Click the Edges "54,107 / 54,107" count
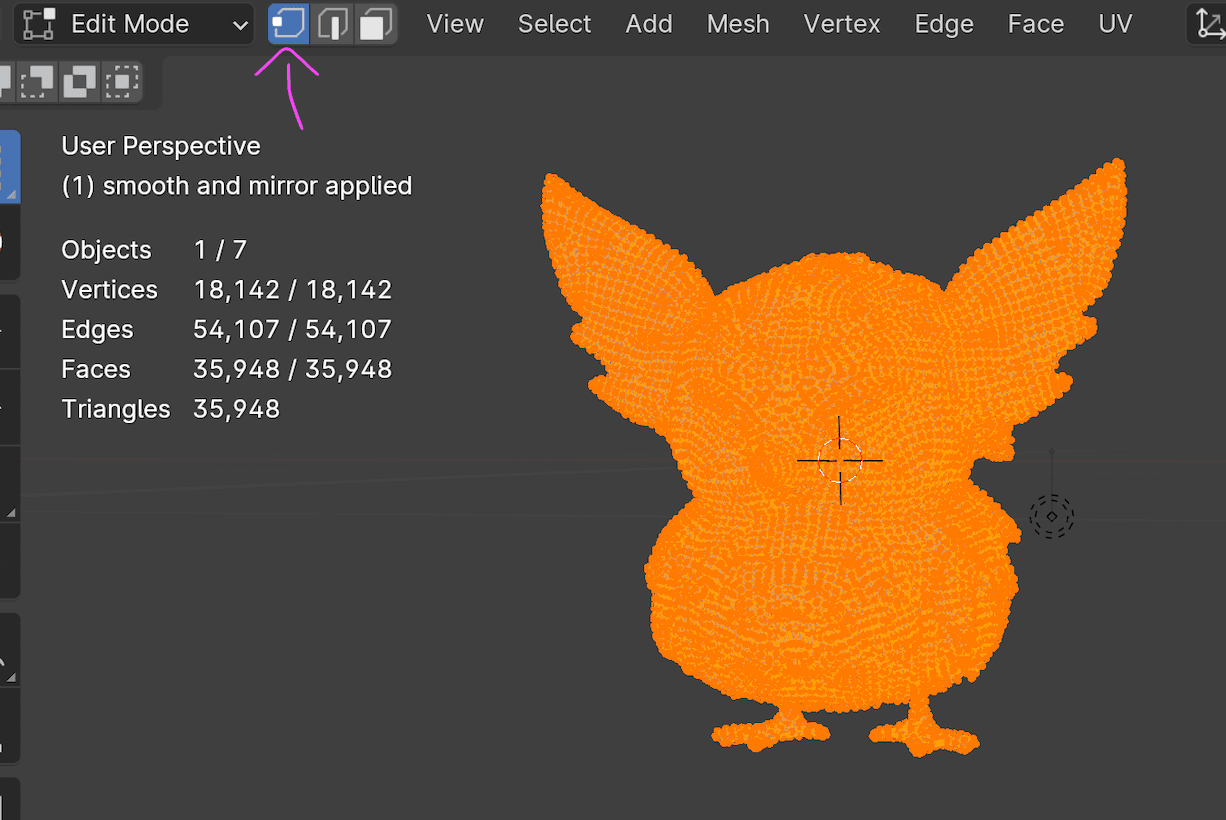 (293, 330)
